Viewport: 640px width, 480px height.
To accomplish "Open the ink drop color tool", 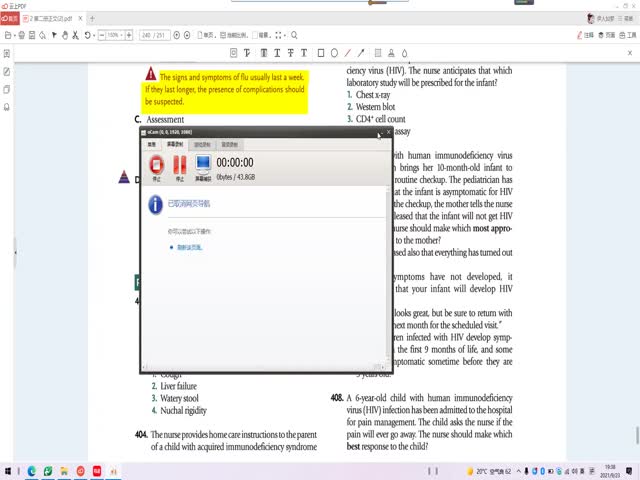I will point(404,53).
